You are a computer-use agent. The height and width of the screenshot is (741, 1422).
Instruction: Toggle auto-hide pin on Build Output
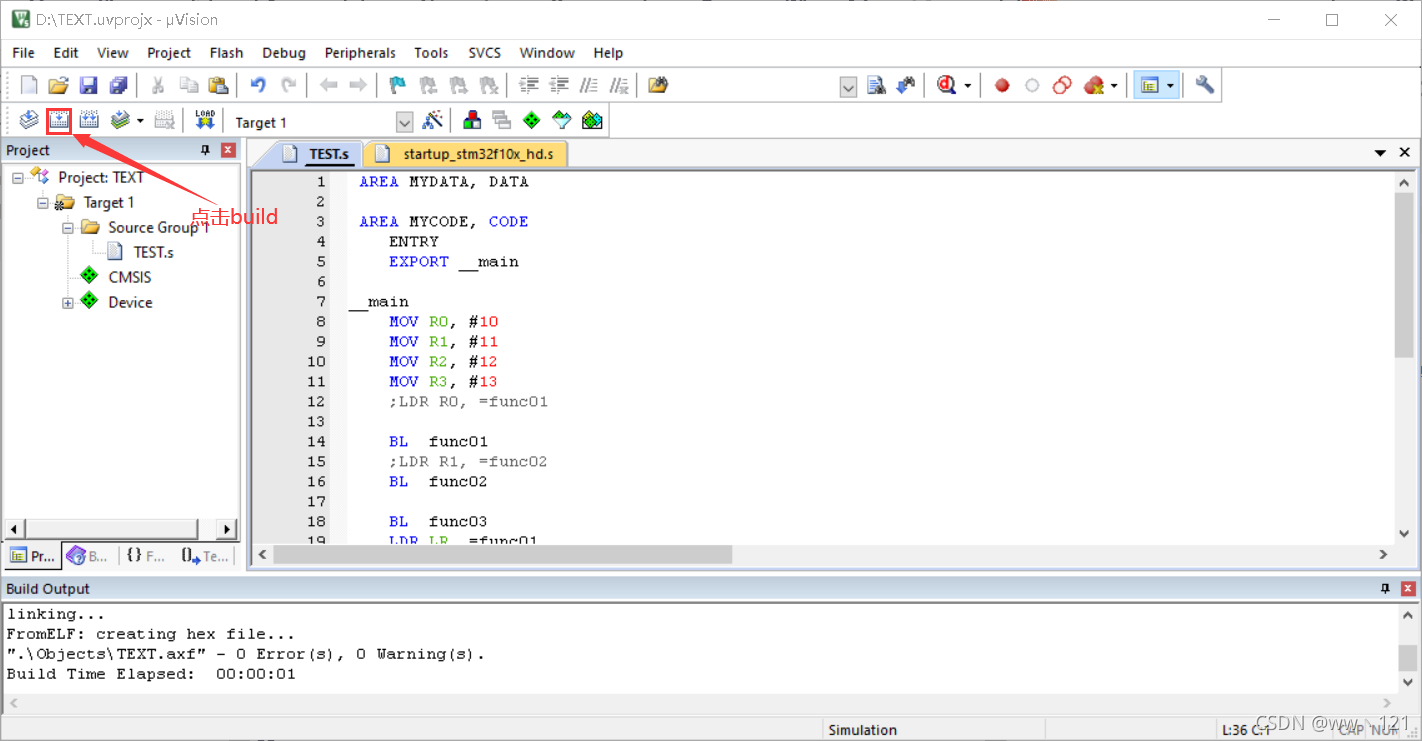[1385, 588]
